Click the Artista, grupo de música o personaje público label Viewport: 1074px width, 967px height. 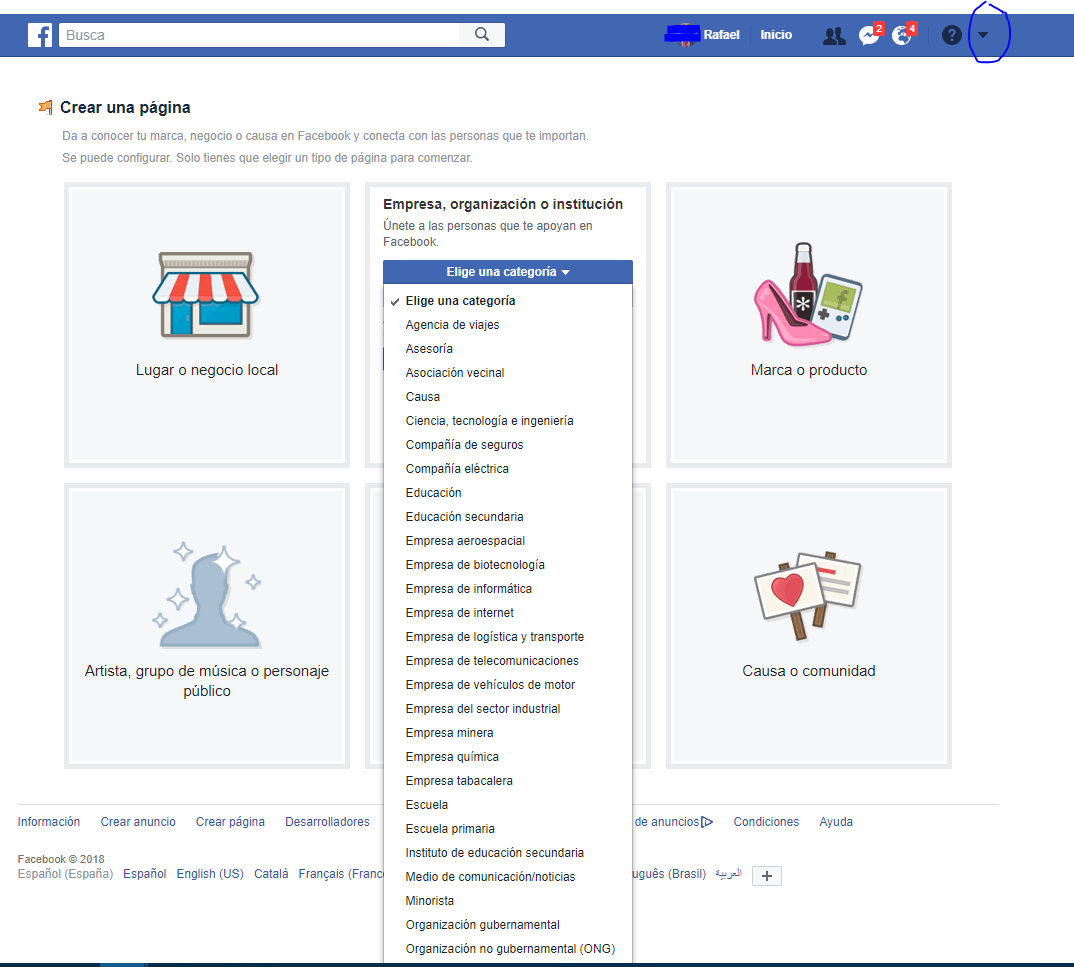[x=207, y=681]
